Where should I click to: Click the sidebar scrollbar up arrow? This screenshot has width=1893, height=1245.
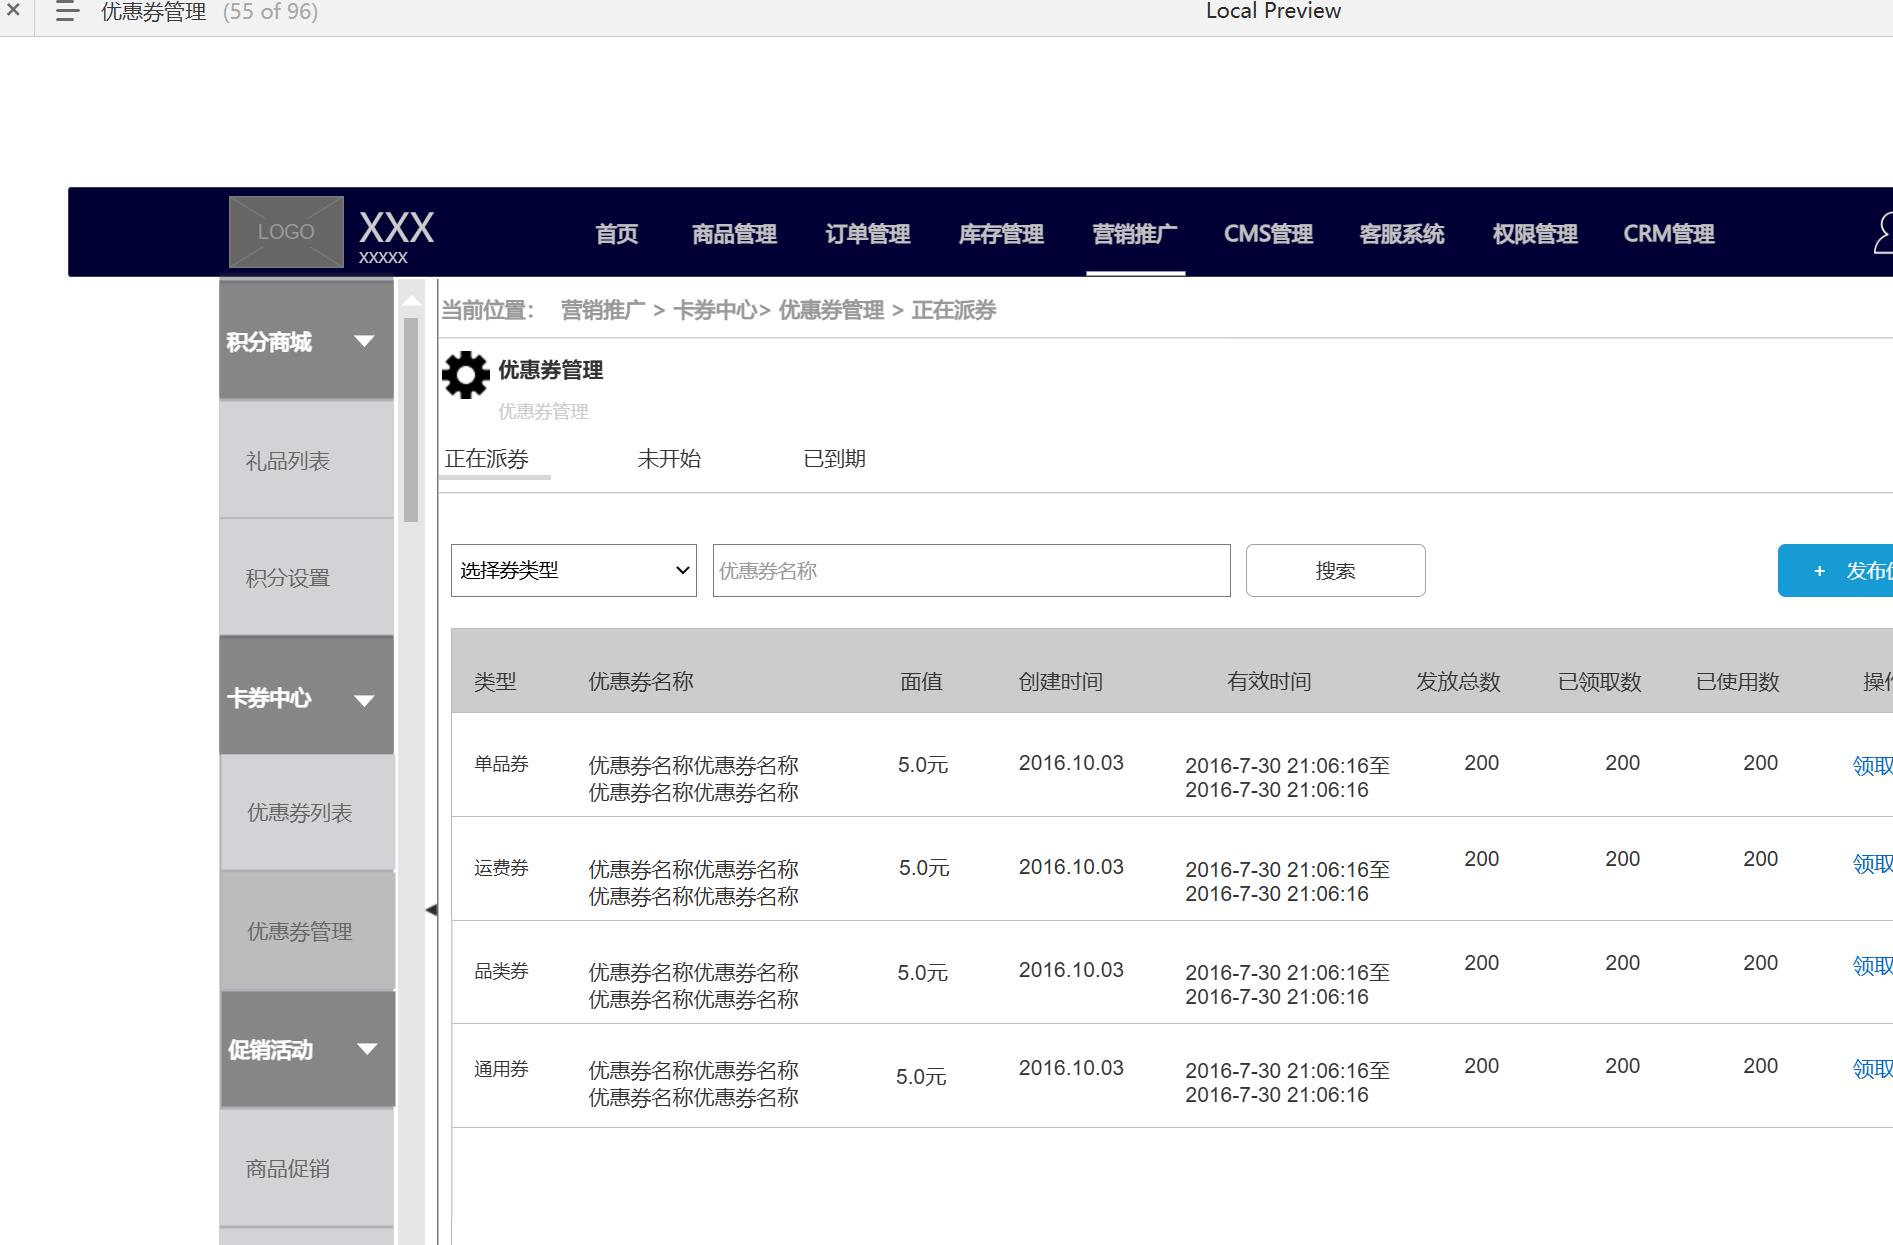coord(411,300)
